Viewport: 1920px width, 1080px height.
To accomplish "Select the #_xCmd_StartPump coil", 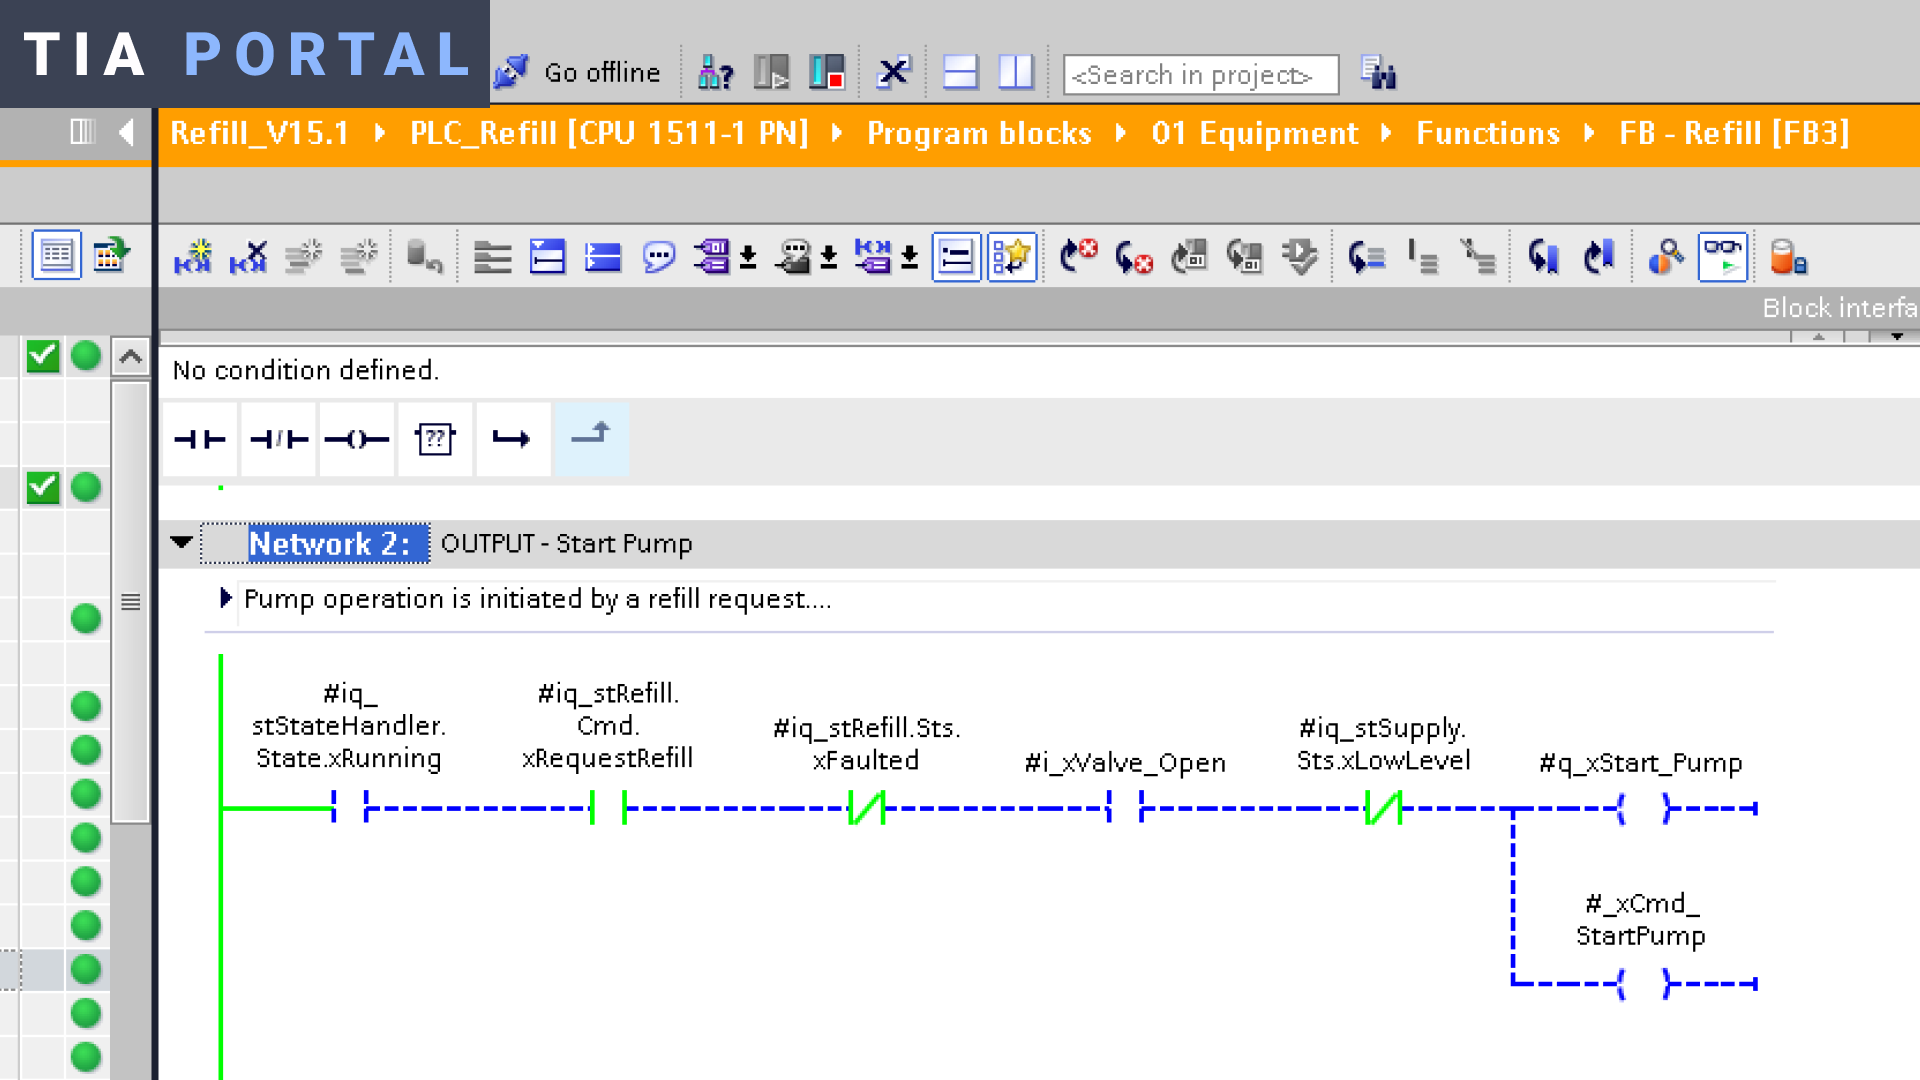I will click(1643, 983).
